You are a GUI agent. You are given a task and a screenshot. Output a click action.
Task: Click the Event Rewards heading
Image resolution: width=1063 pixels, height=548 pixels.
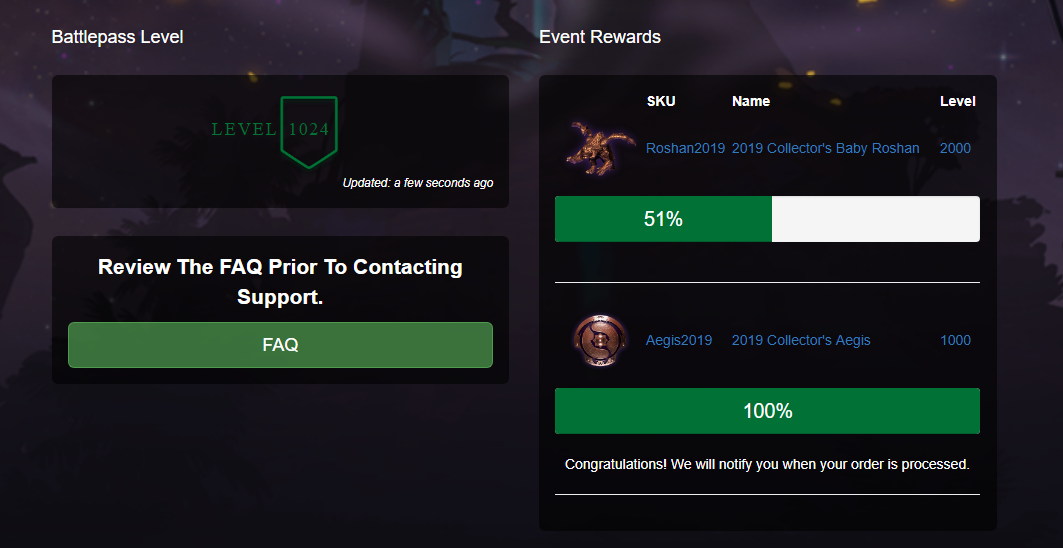coord(600,37)
